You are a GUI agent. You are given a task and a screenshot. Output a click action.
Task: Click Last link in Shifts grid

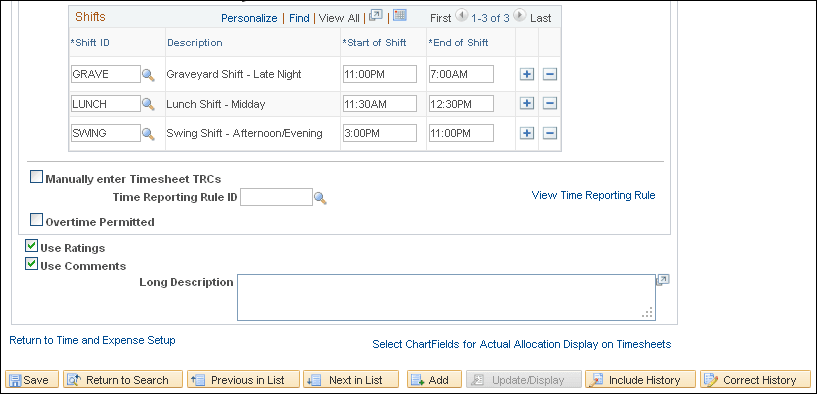[x=540, y=18]
